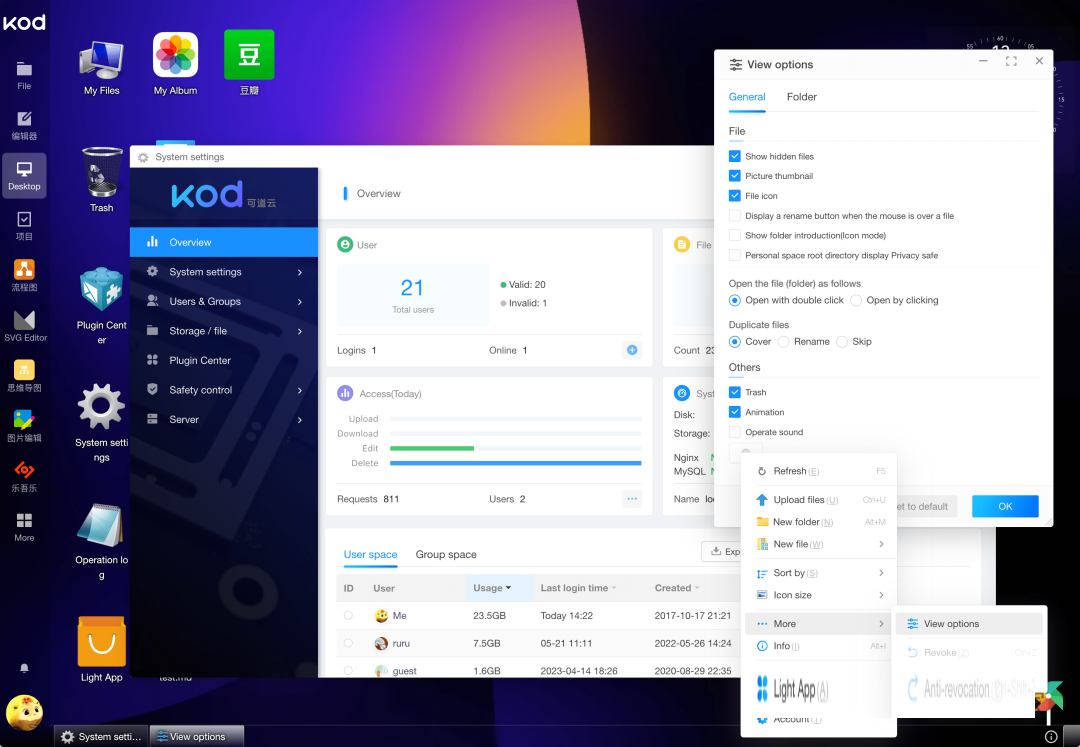The image size is (1080, 747).
Task: Expand Safety control in the settings sidebar
Action: click(224, 390)
